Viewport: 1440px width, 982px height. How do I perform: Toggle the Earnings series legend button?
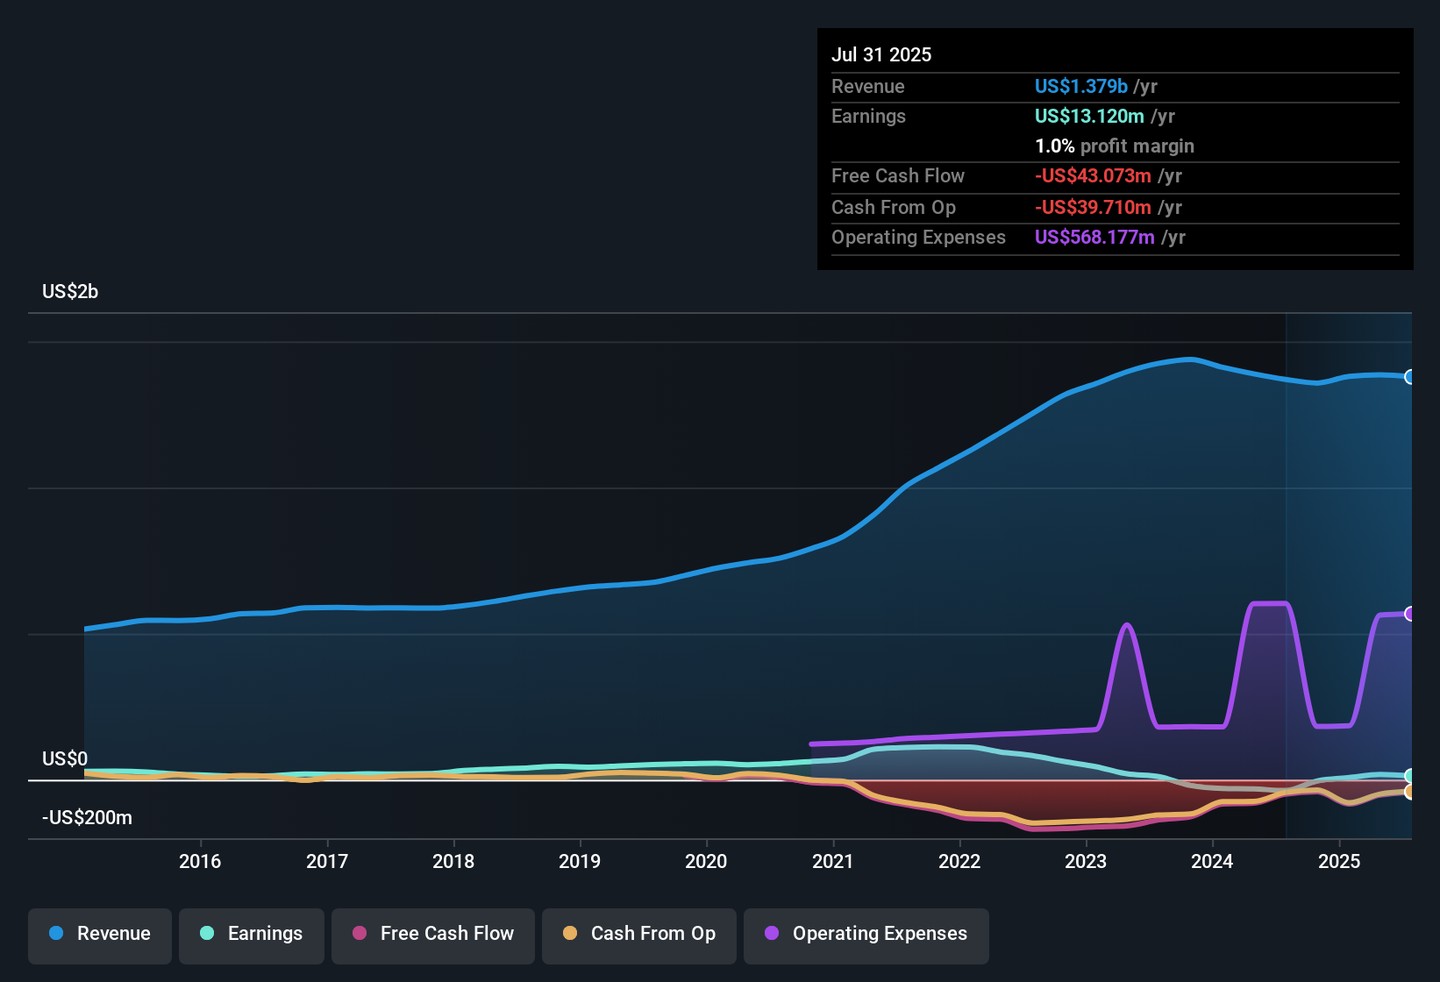(x=251, y=934)
